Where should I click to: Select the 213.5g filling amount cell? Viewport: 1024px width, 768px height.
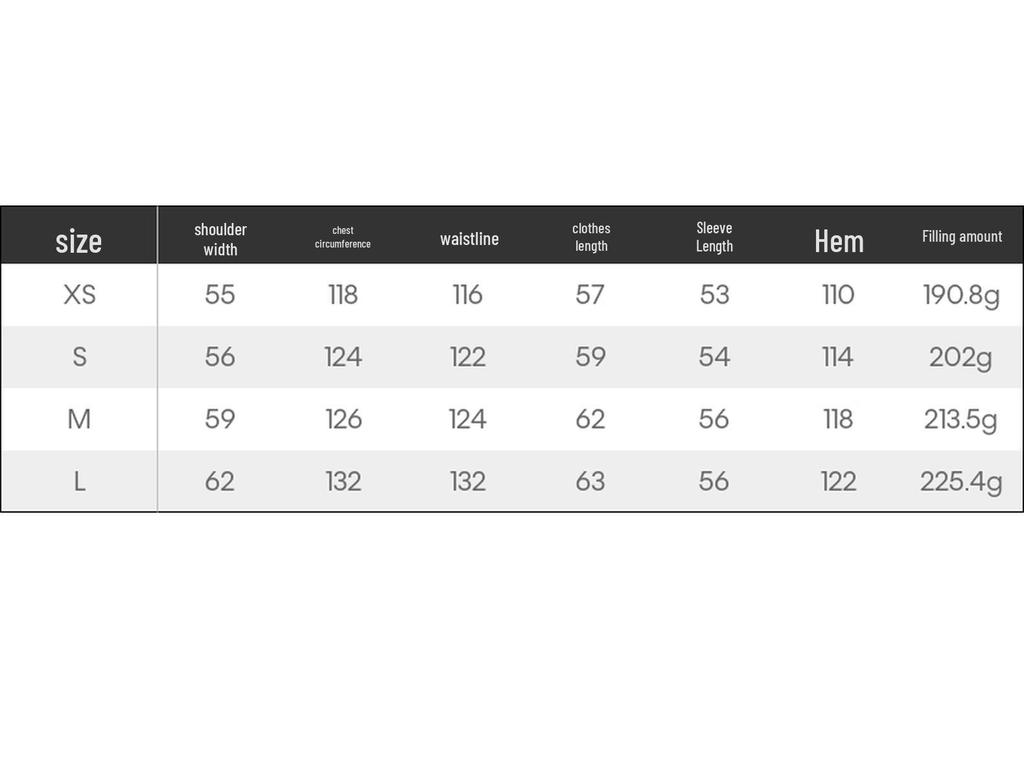coord(961,419)
